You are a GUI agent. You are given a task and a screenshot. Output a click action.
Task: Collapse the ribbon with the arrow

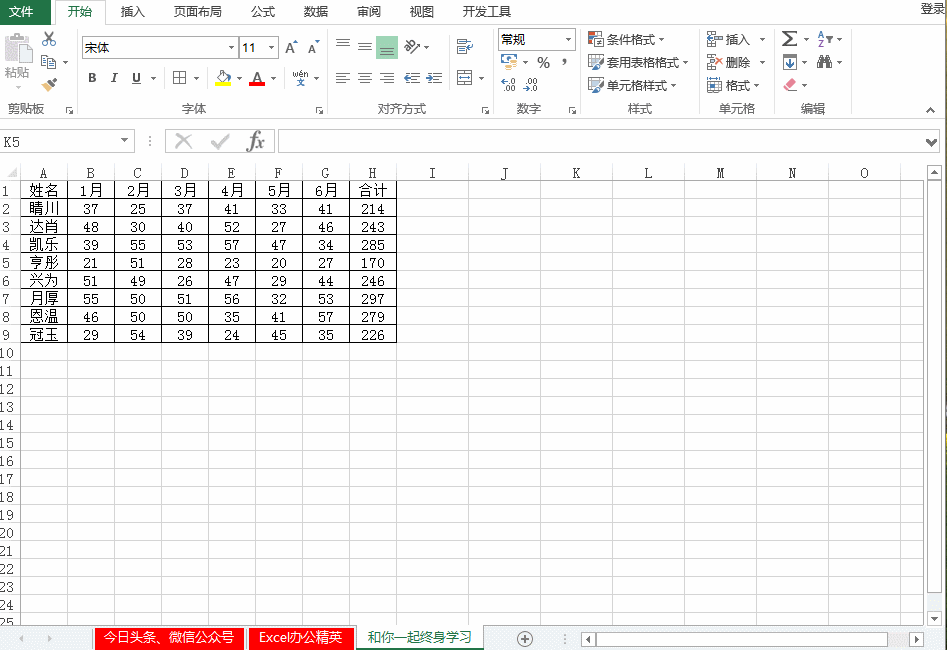[930, 110]
